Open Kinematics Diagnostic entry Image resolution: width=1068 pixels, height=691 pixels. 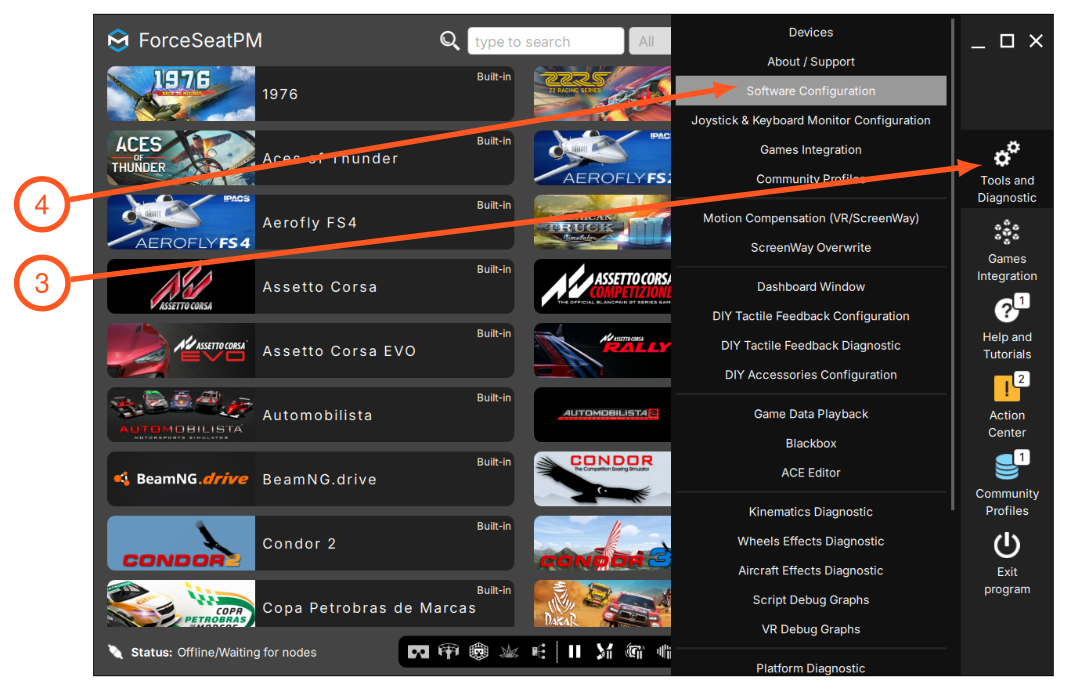coord(811,512)
